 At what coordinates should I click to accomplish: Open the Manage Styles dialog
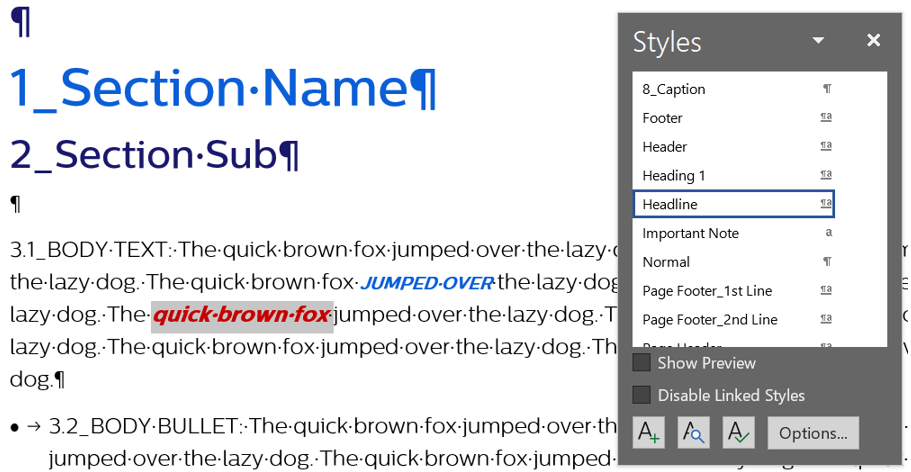point(739,433)
